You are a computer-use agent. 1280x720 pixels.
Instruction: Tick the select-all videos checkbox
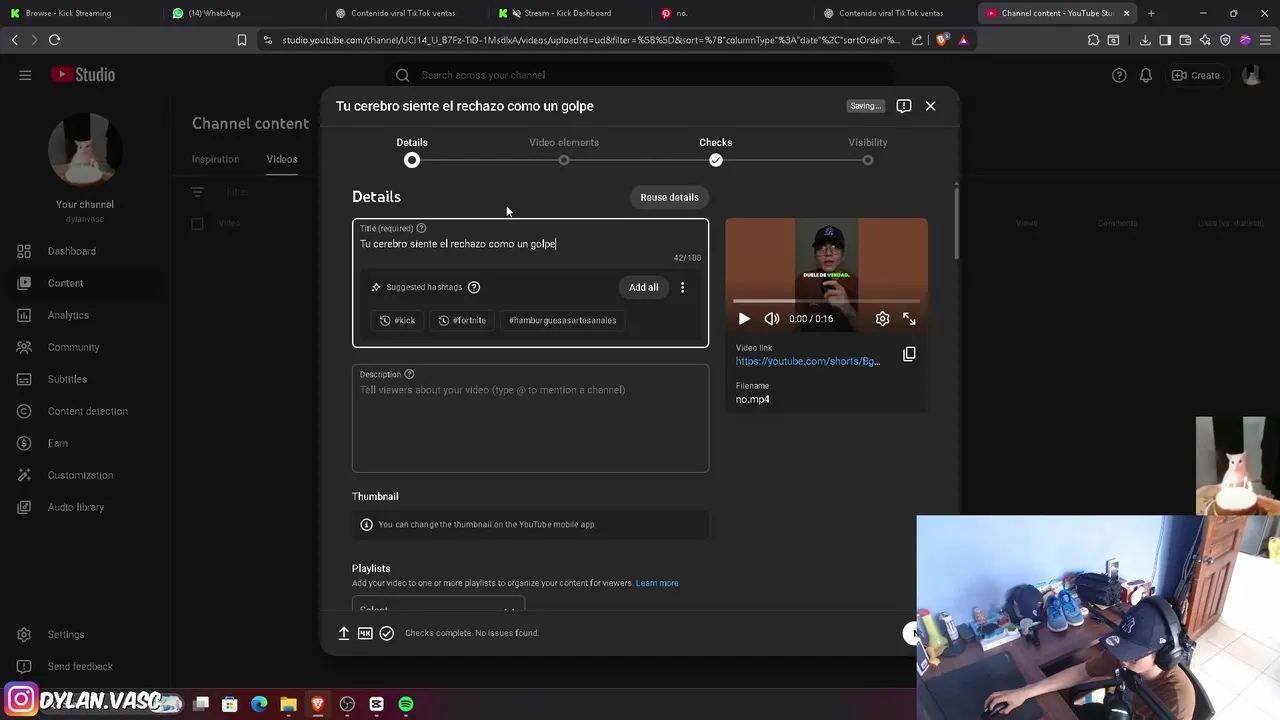tap(197, 223)
